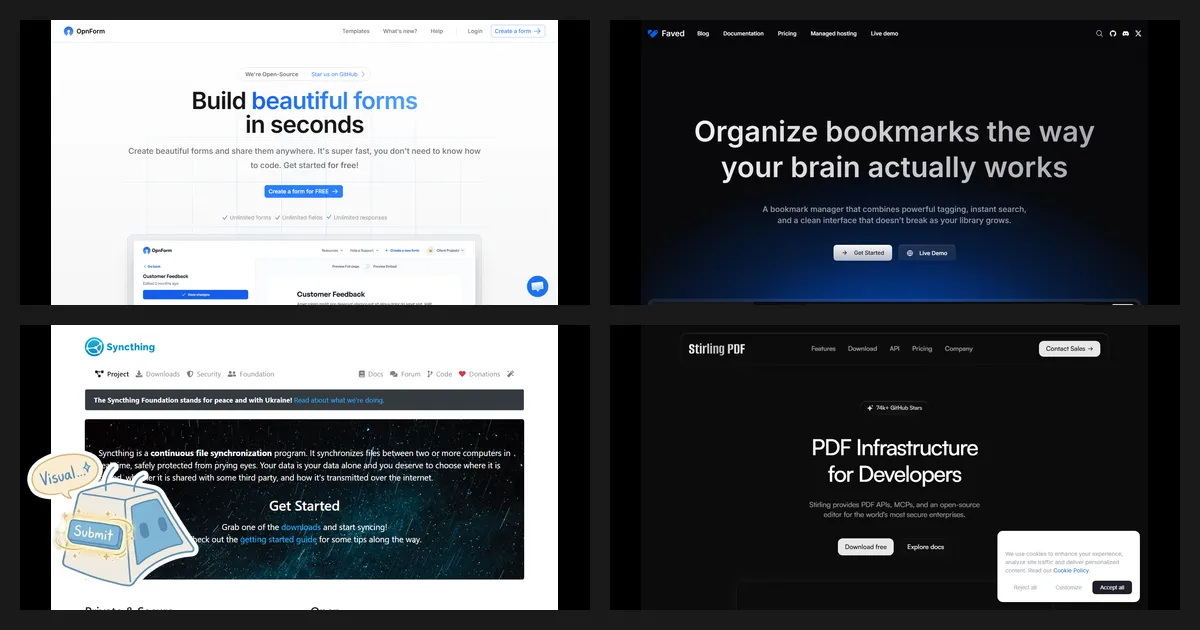
Task: Click the Unlimited forms text on OpnForm
Action: point(247,217)
